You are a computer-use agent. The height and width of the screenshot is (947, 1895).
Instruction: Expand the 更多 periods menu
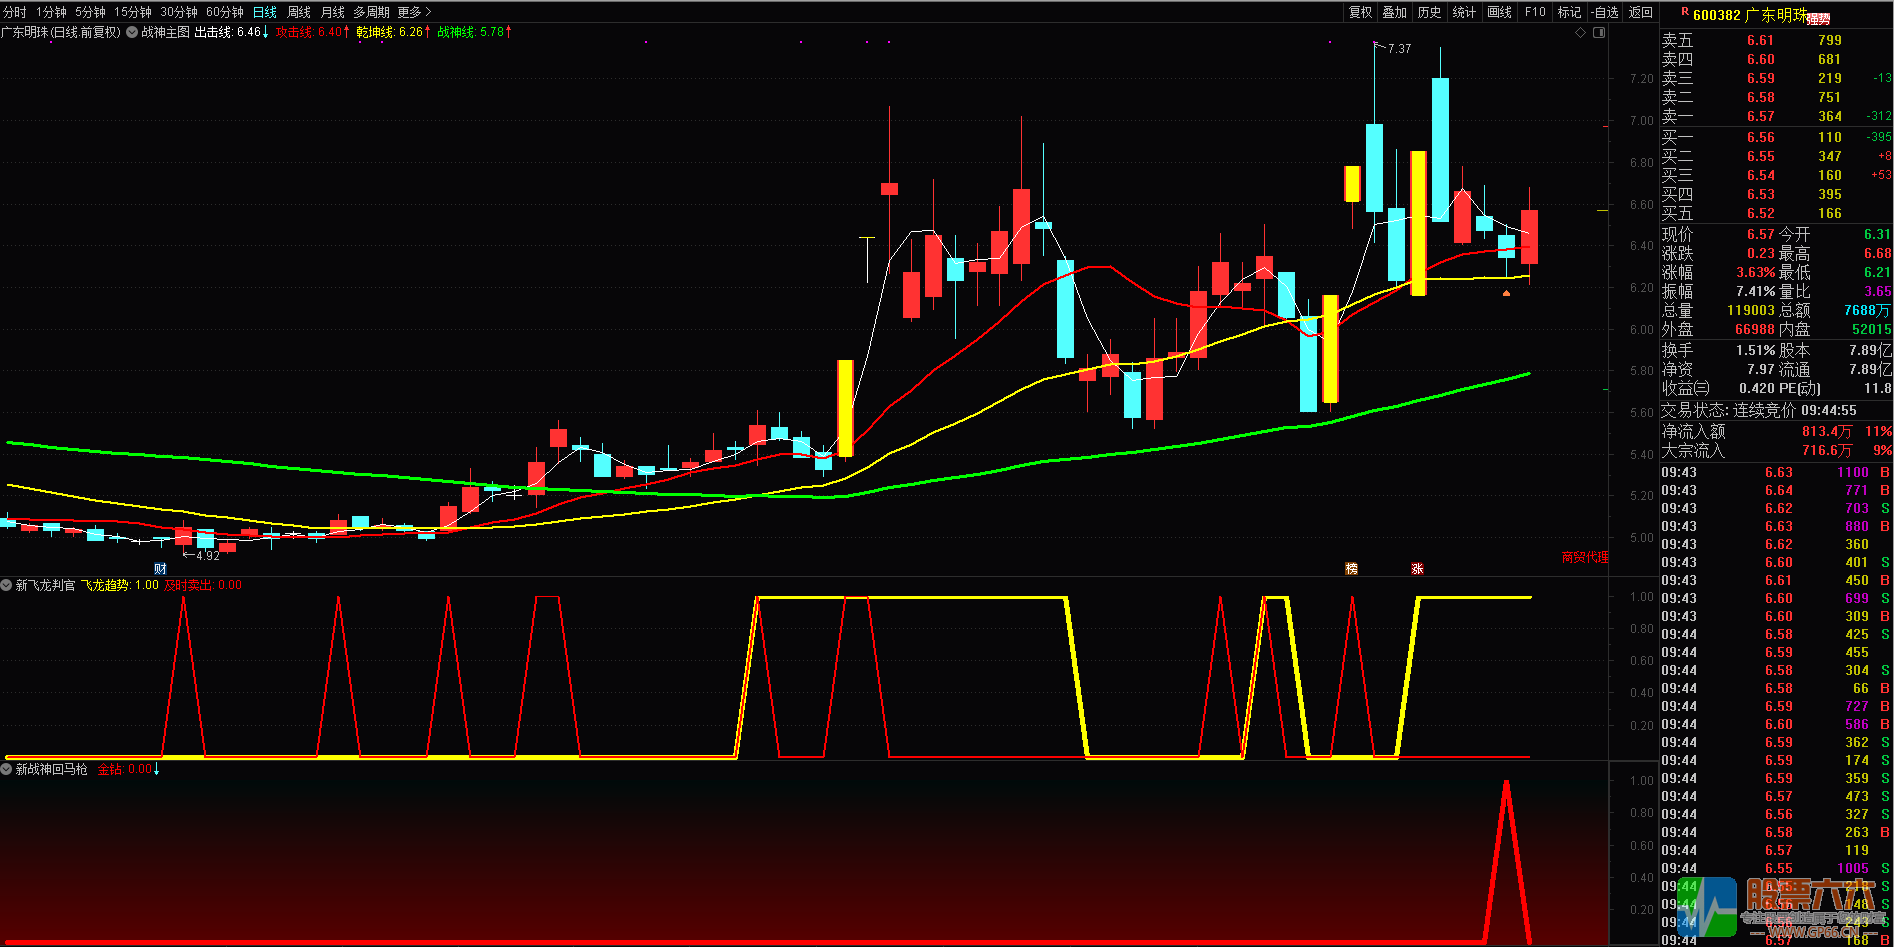coord(414,12)
